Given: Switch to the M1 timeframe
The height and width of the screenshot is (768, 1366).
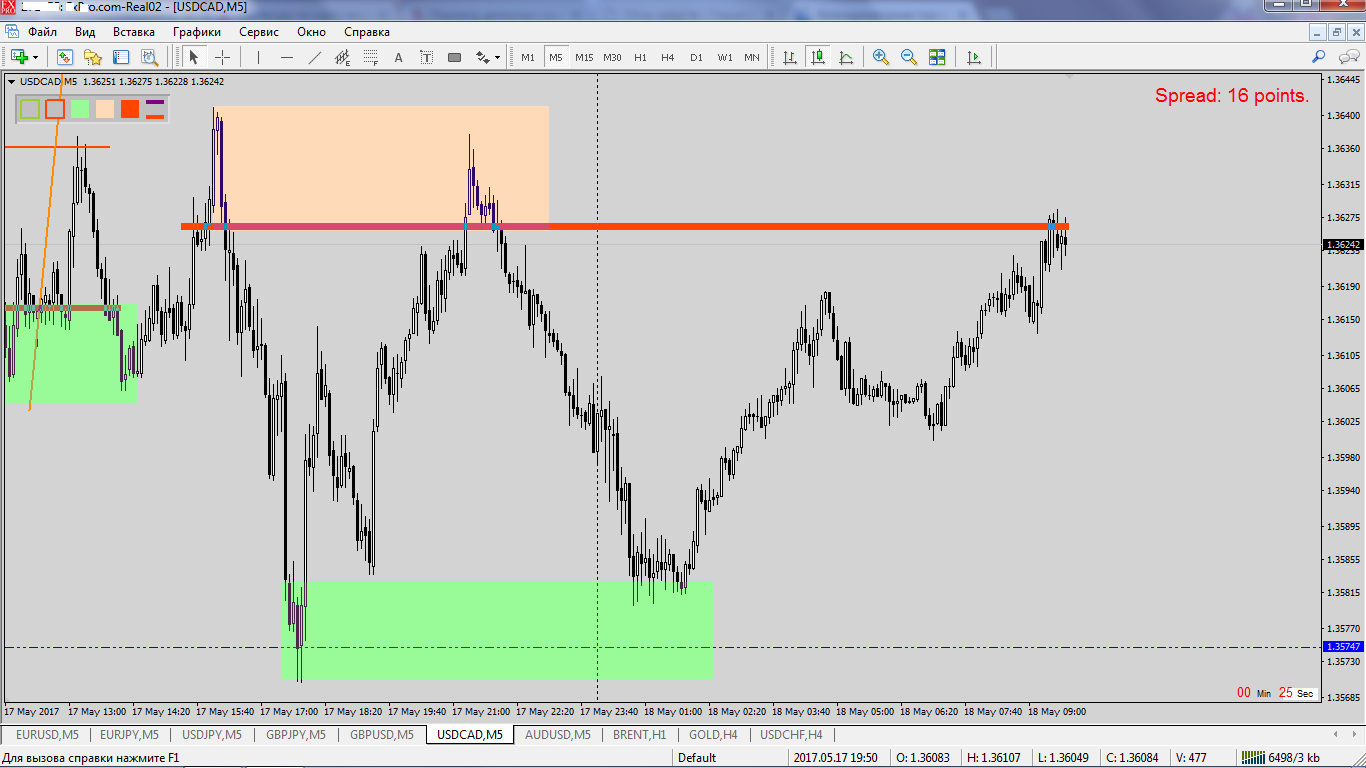Looking at the screenshot, I should click(x=528, y=57).
